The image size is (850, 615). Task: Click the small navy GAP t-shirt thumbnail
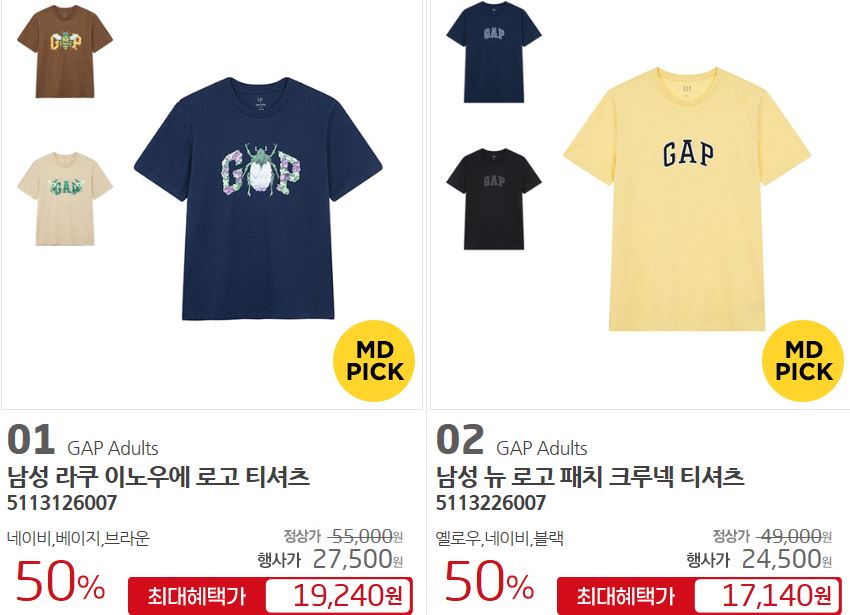click(x=494, y=52)
